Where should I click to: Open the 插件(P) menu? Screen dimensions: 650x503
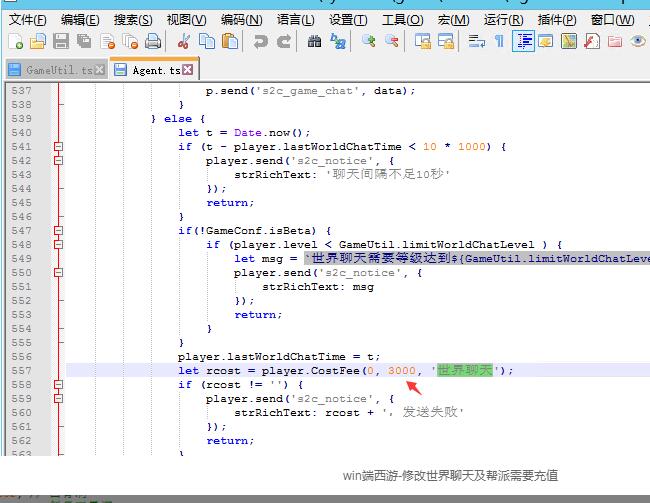(x=556, y=19)
